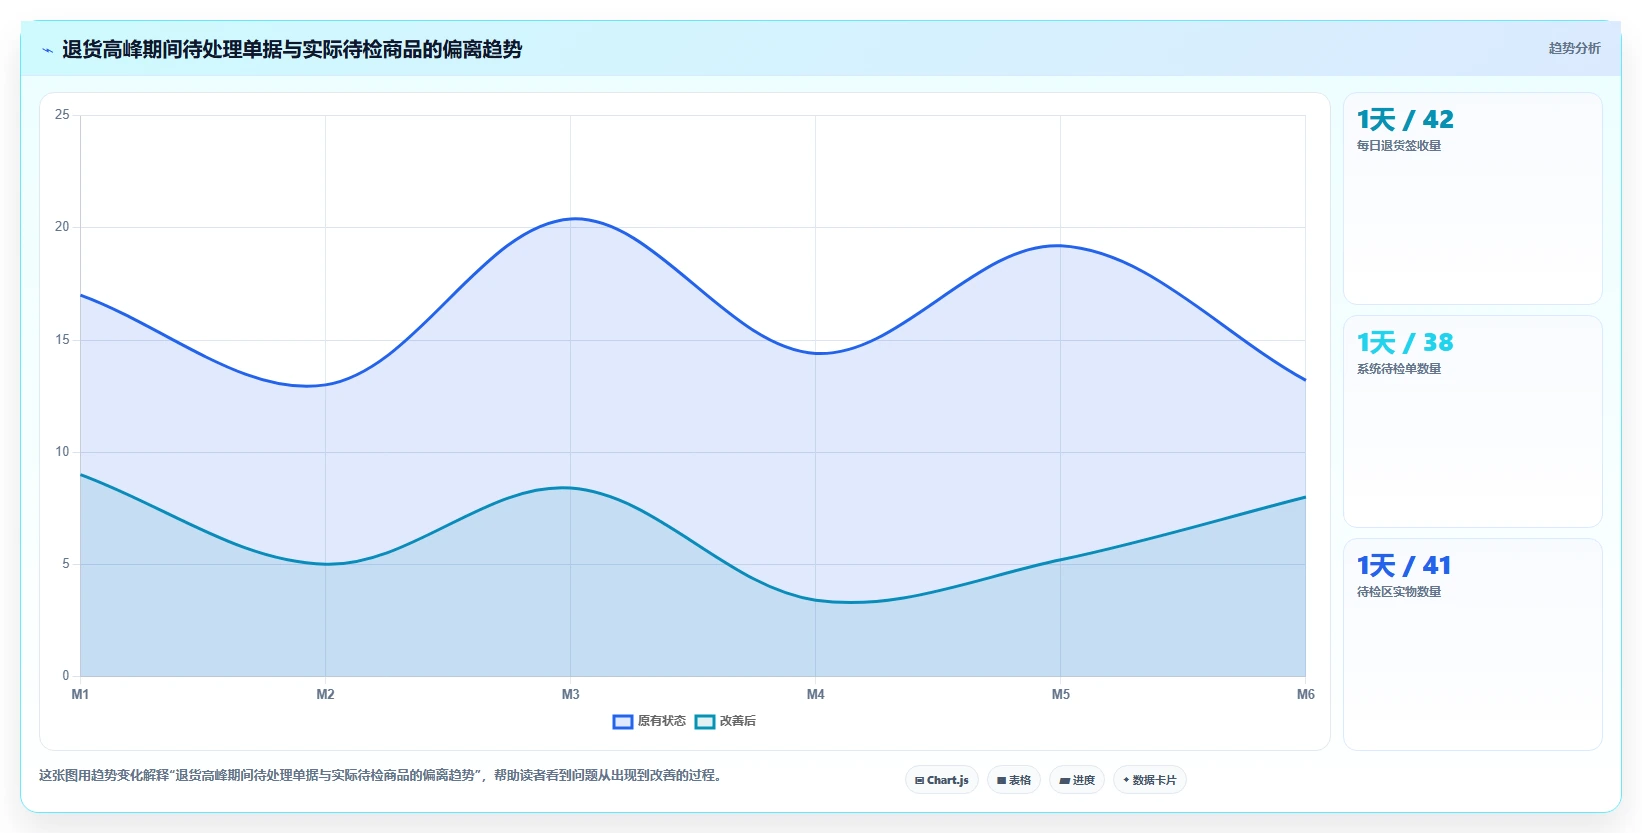
Task: Click the M1 x-axis label
Action: click(x=80, y=694)
